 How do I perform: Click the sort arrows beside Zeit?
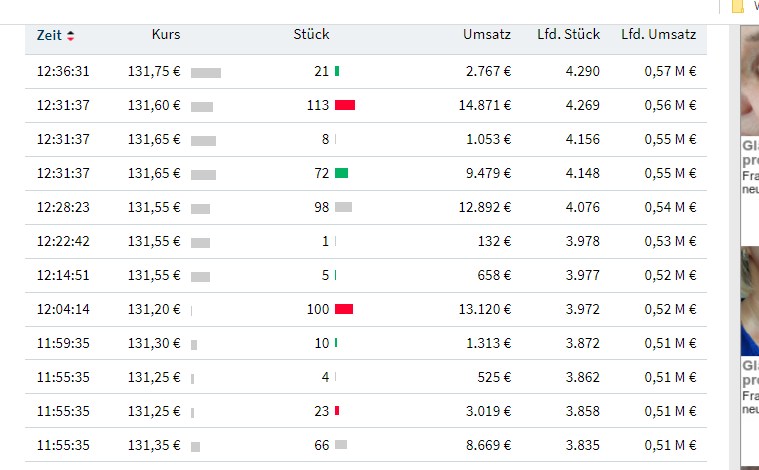(x=70, y=36)
